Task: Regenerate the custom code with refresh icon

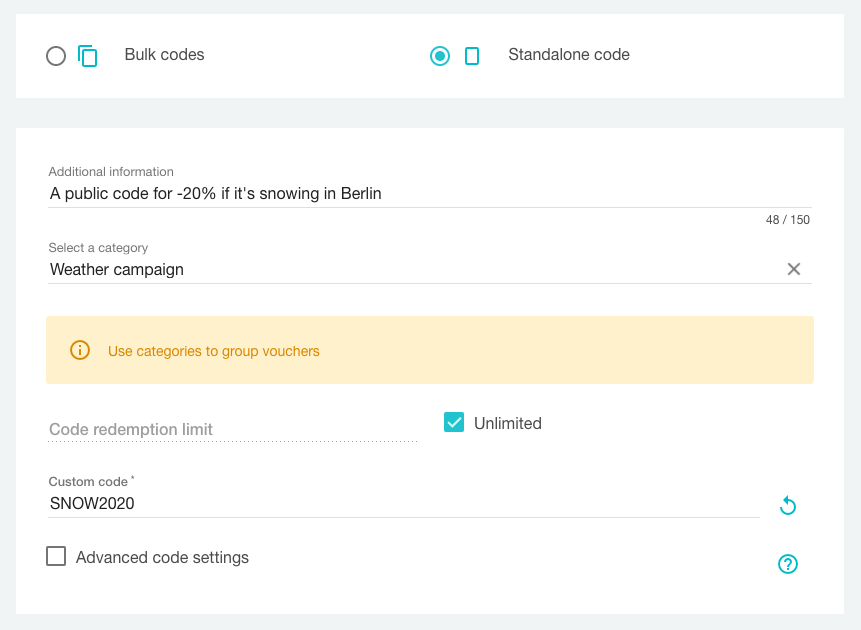Action: (788, 506)
